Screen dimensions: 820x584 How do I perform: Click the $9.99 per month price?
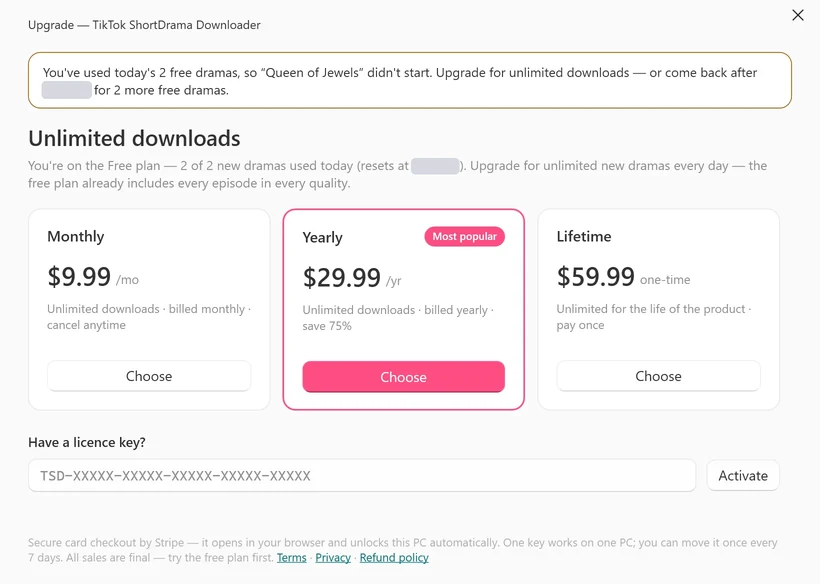coord(93,277)
